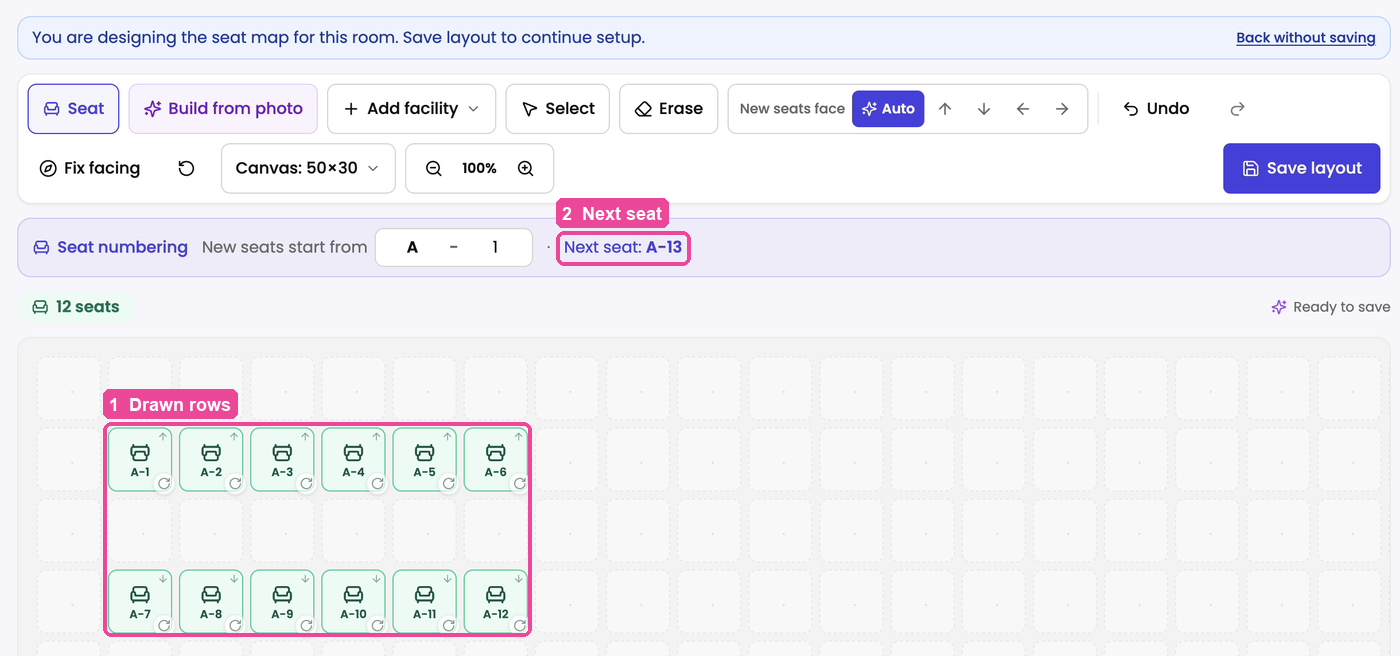The image size is (1400, 656).
Task: Click the starting number 1 field
Action: pos(495,248)
